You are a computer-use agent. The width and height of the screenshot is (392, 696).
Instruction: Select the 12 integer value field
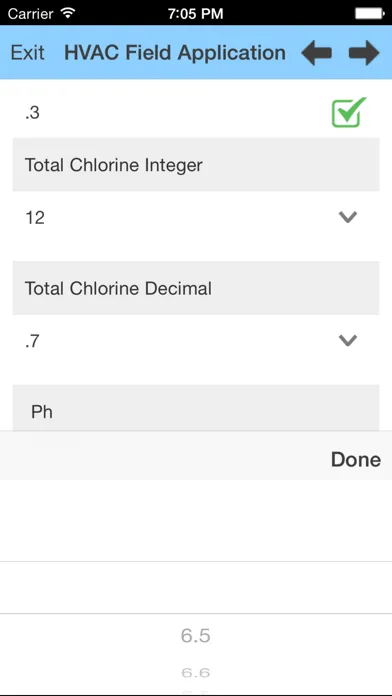pos(196,218)
